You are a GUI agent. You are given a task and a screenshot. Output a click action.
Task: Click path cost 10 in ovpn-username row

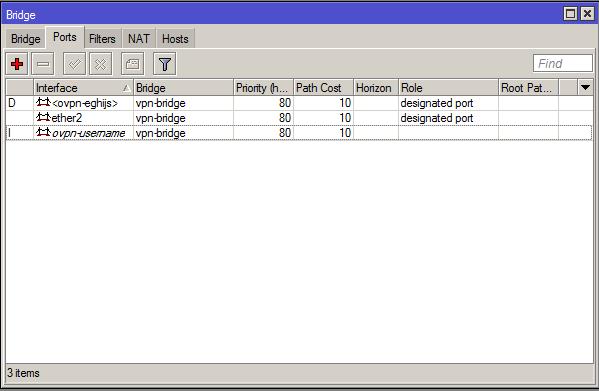(345, 132)
